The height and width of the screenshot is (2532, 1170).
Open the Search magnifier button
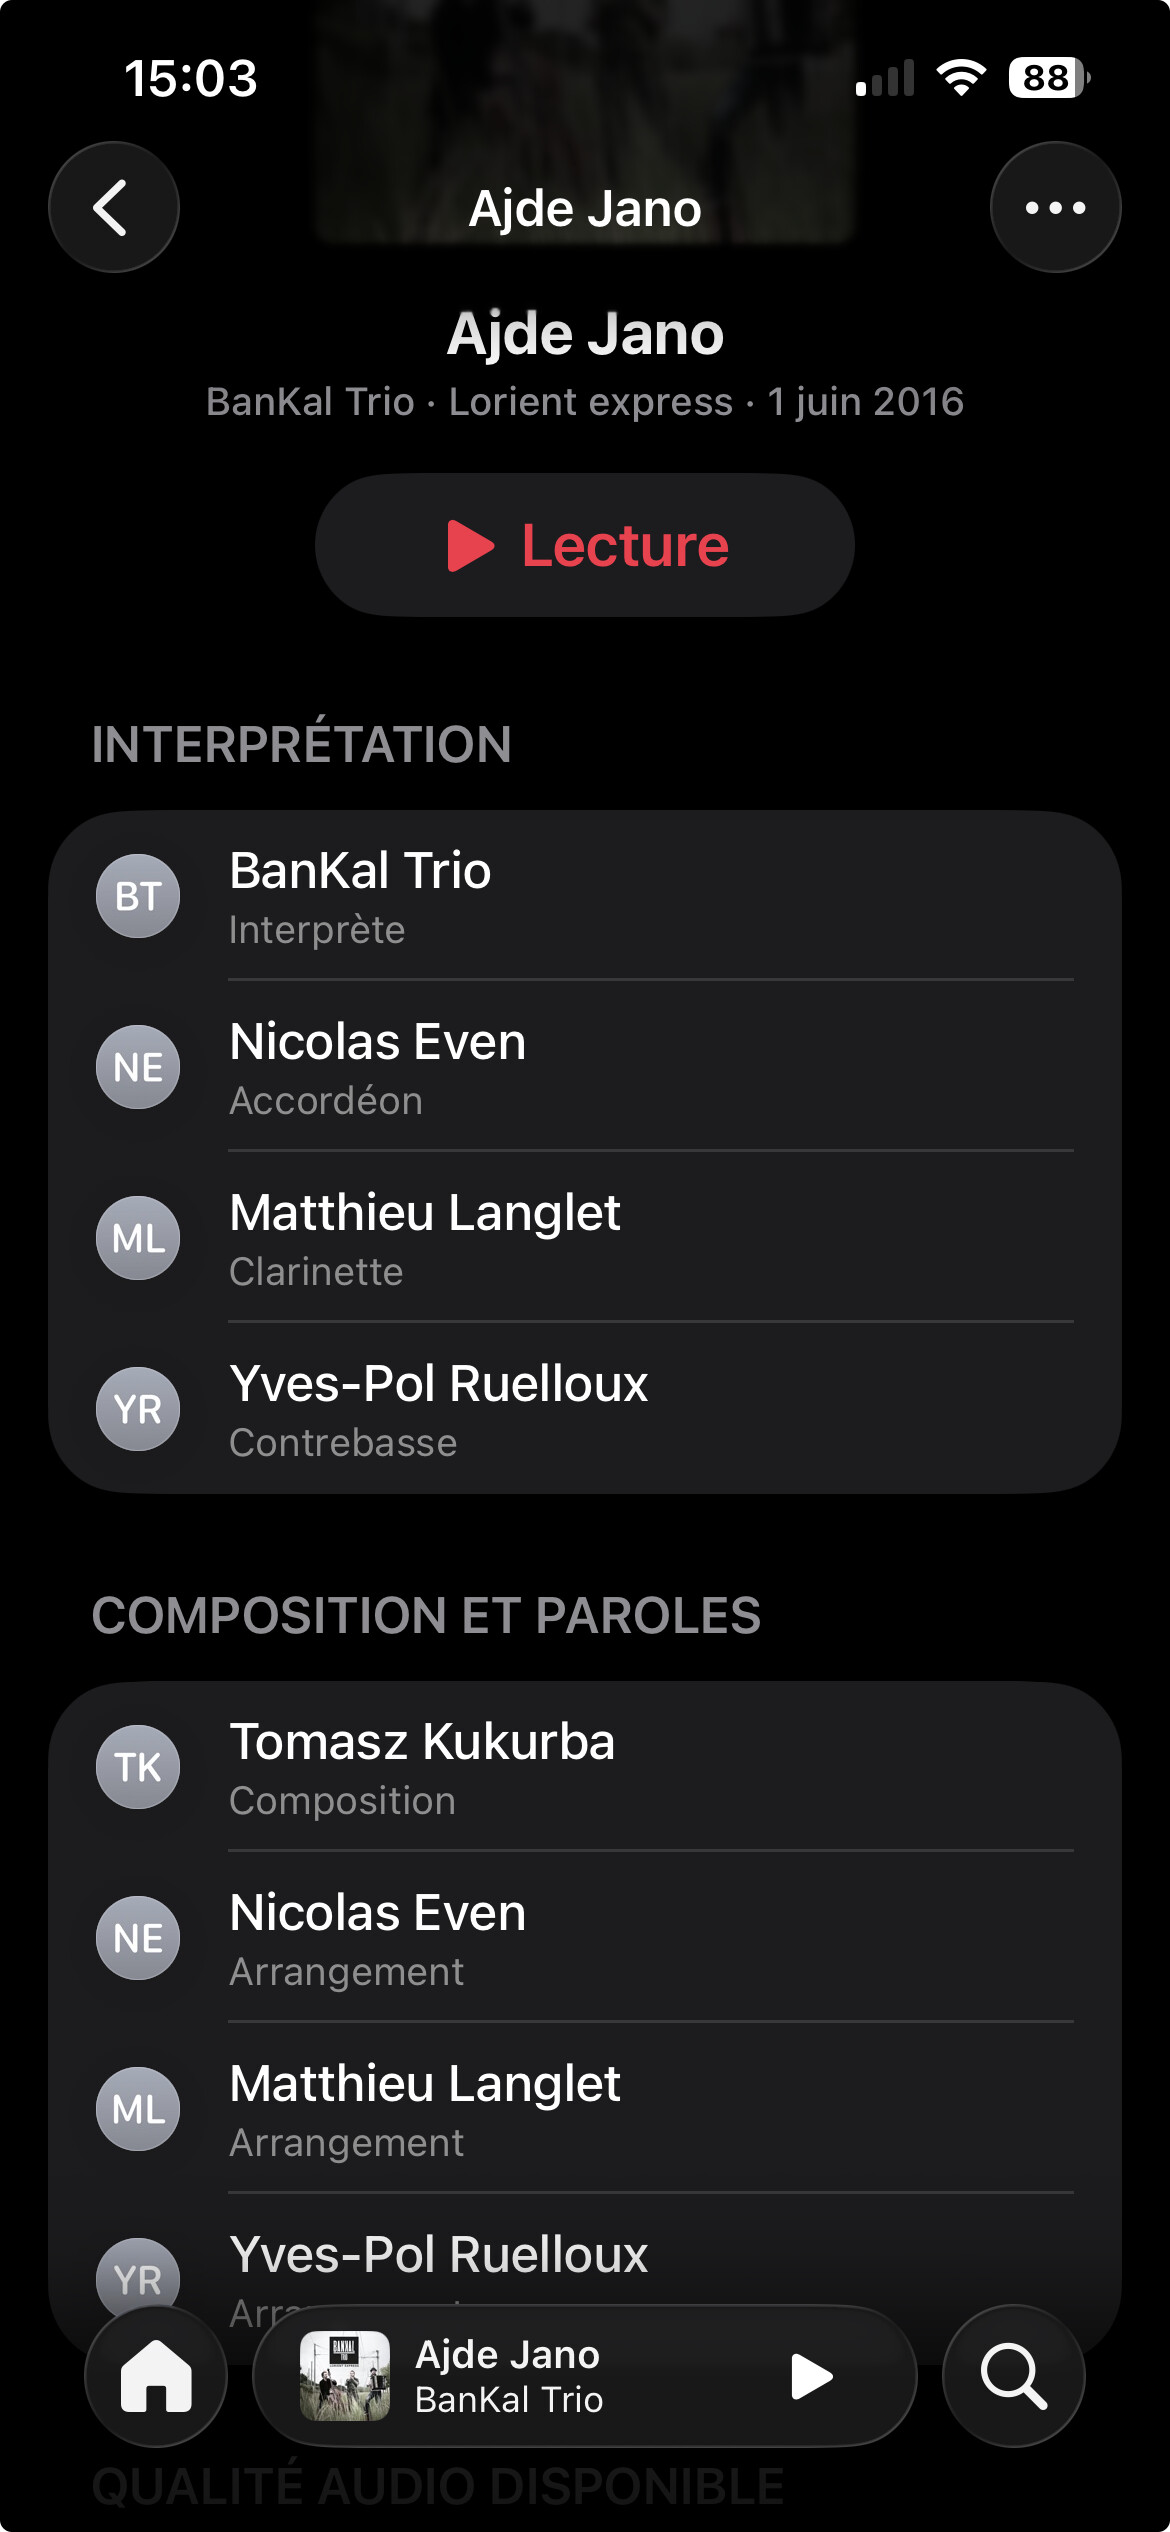(1013, 2376)
